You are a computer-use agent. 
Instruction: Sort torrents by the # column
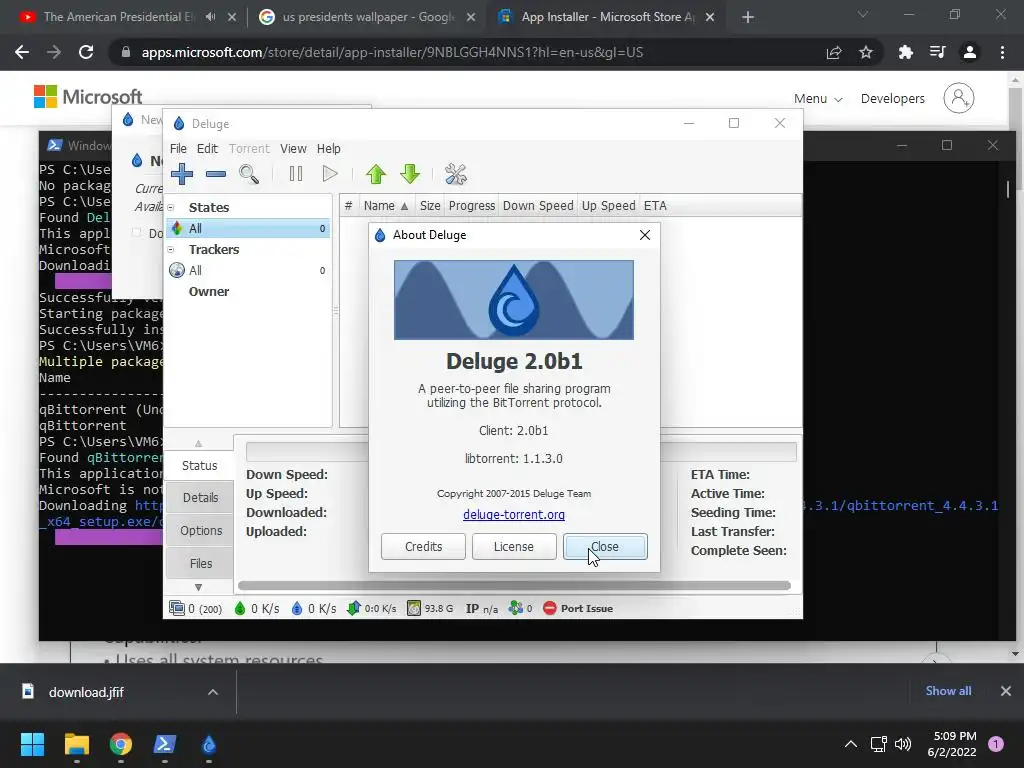[348, 206]
